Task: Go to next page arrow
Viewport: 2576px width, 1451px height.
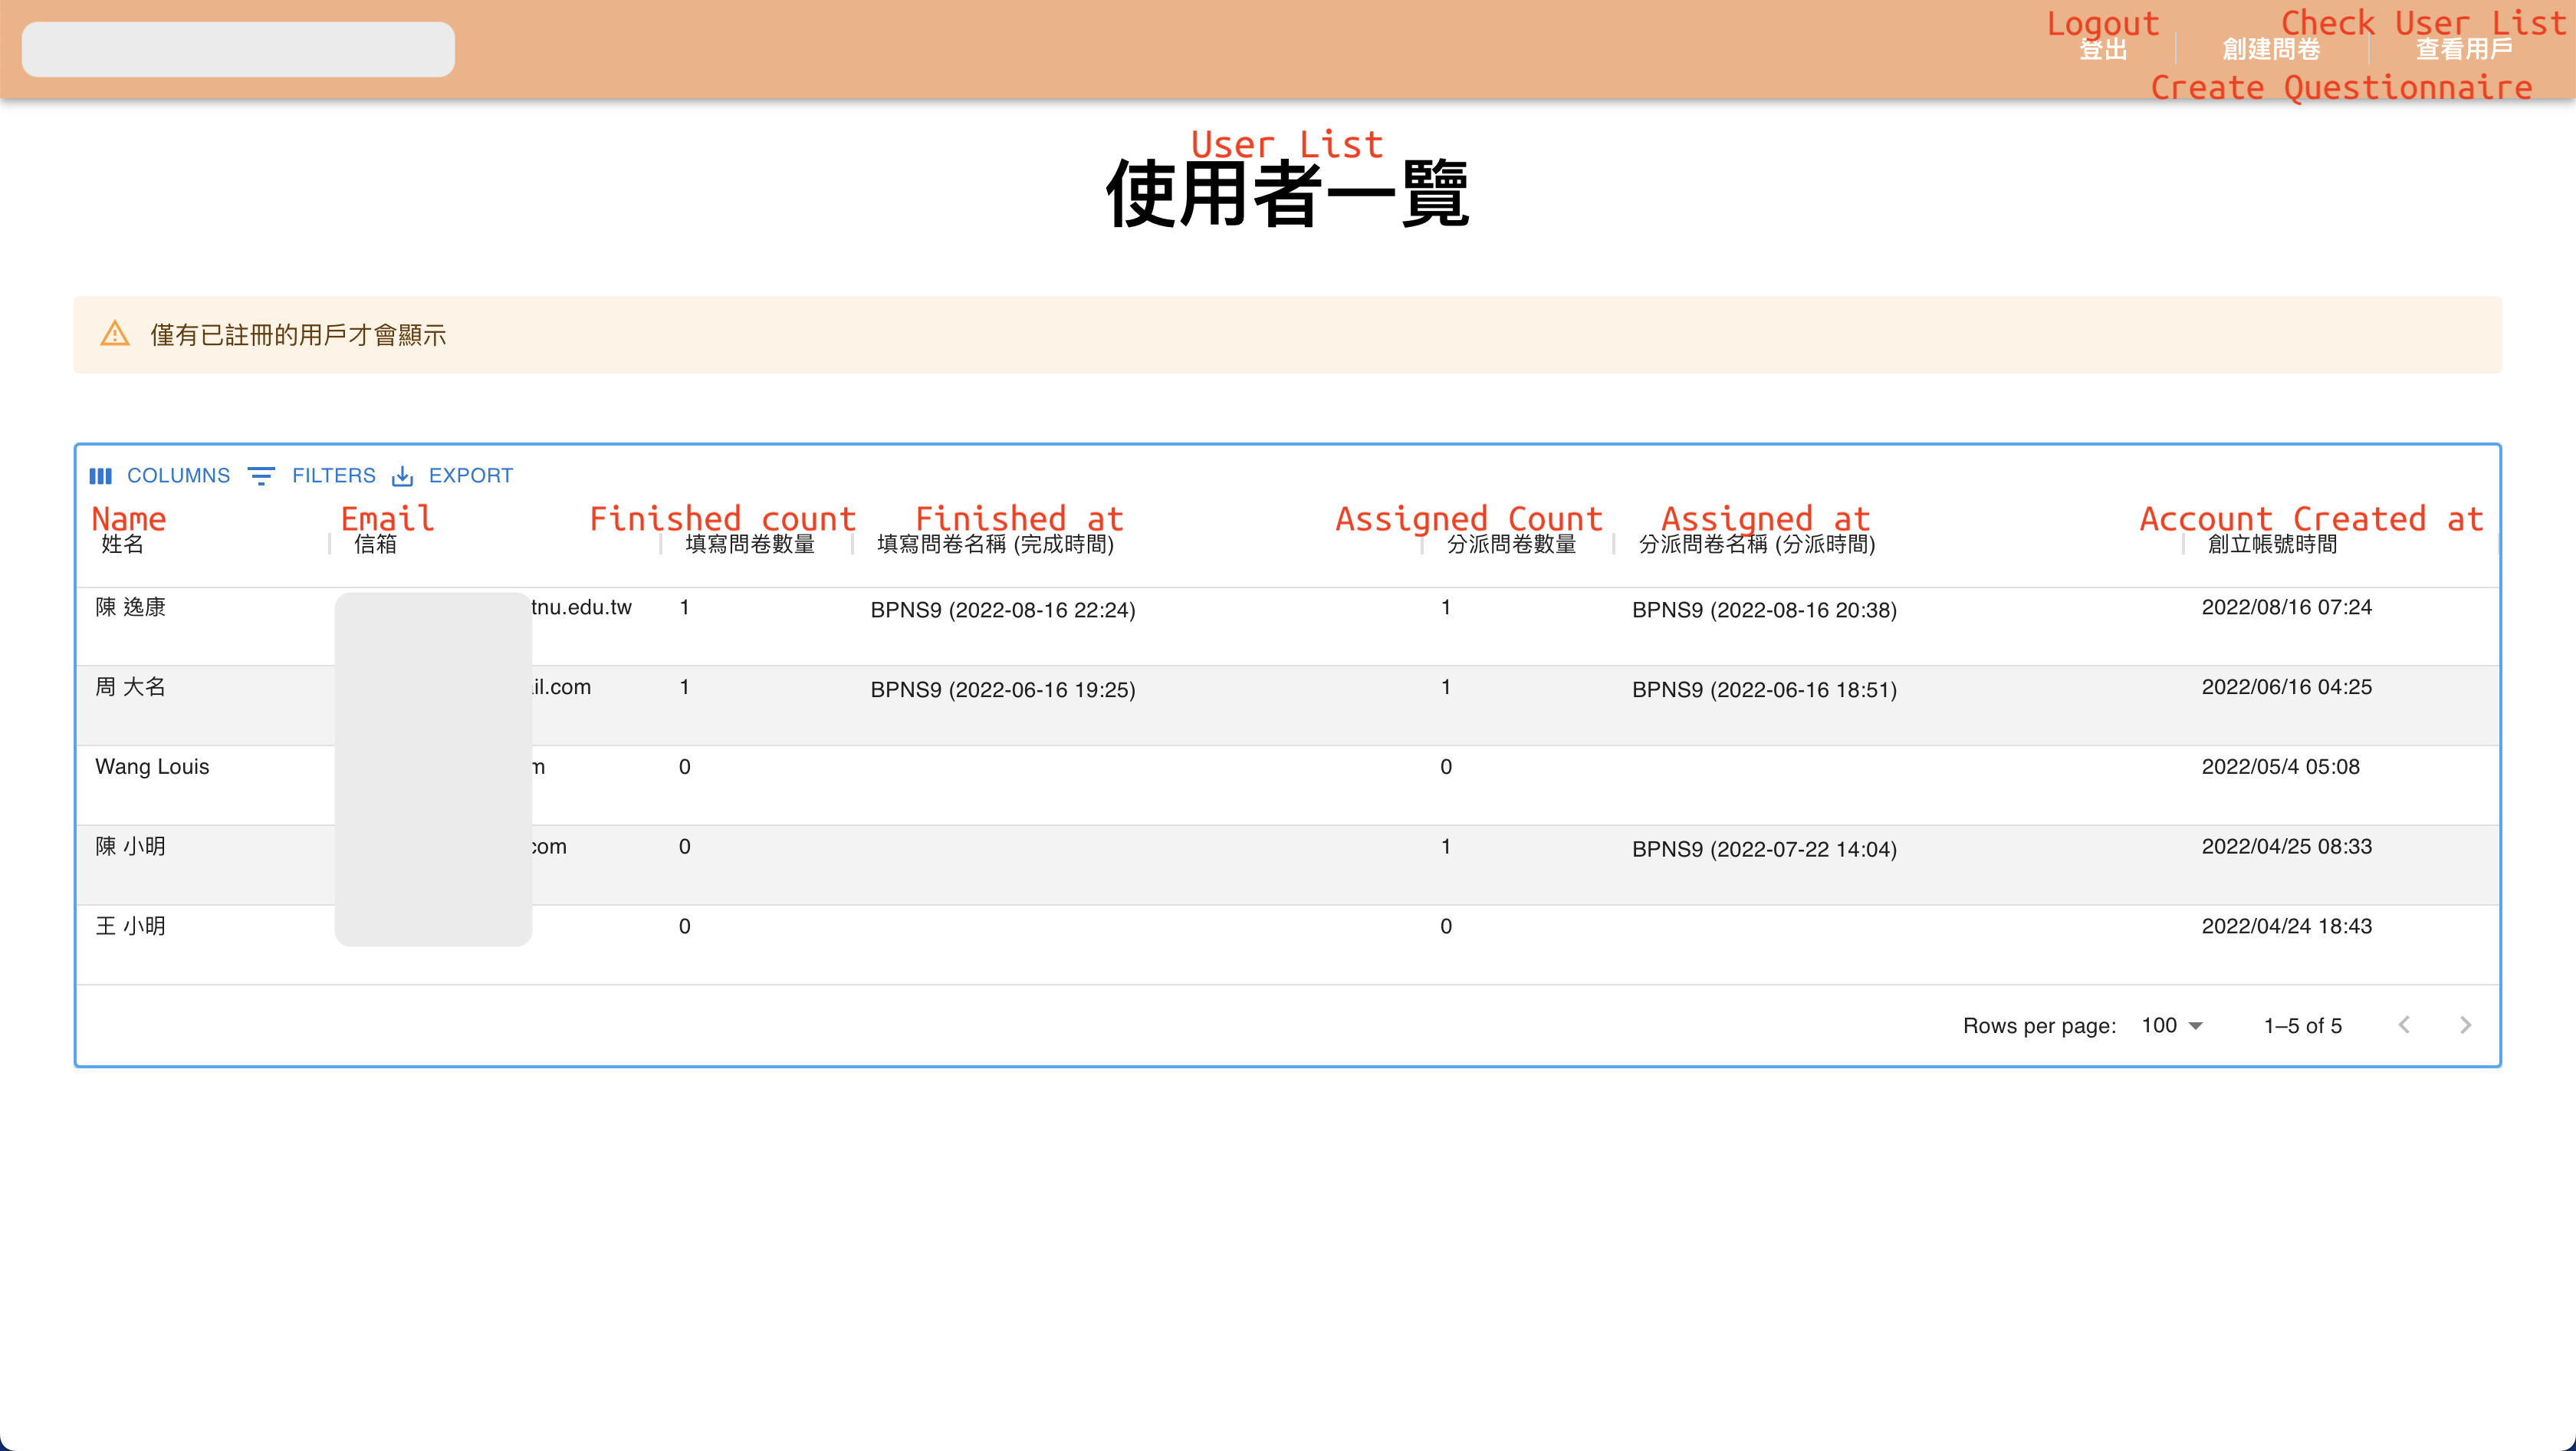Action: pos(2465,1025)
